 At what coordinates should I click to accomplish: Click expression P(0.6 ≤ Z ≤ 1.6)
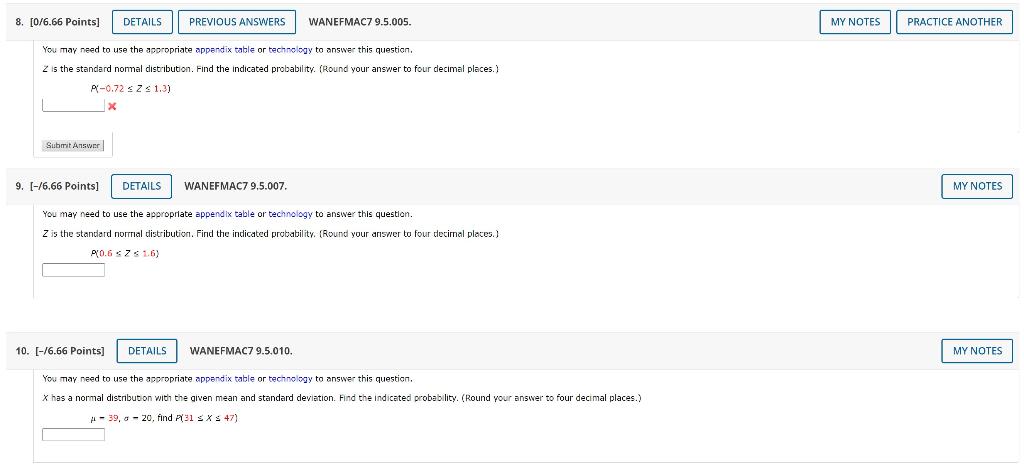[125, 253]
